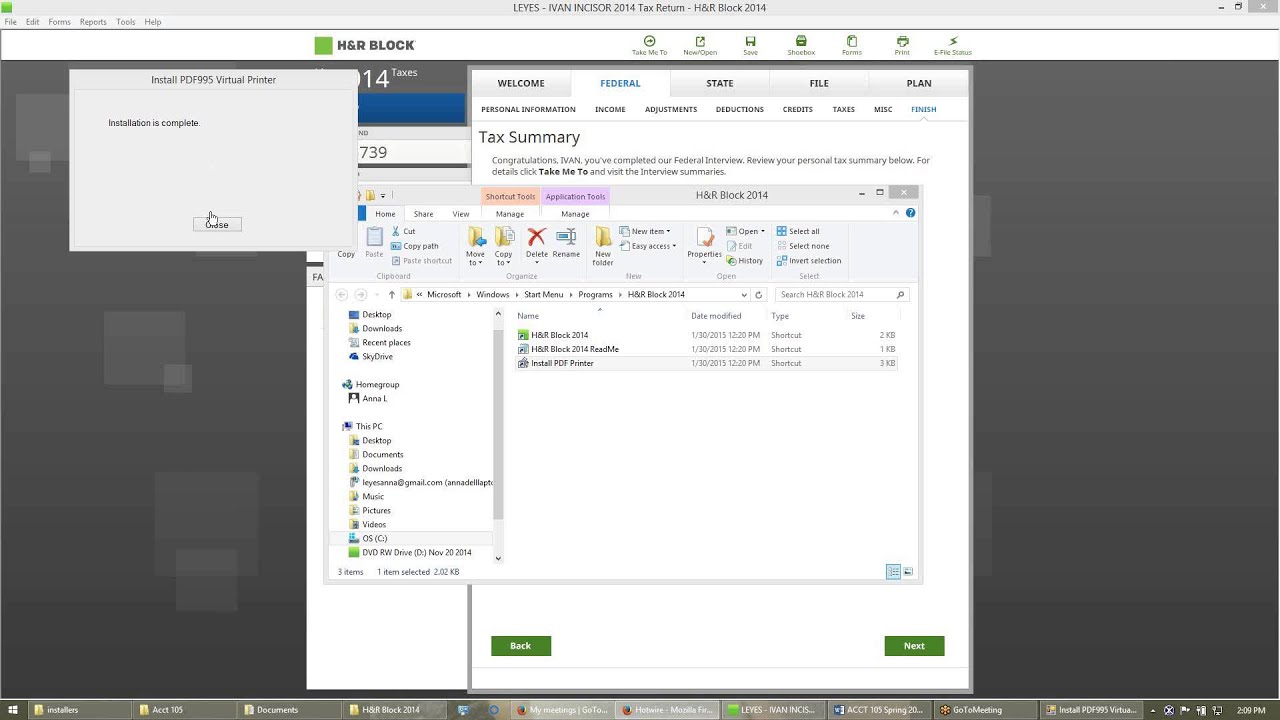This screenshot has height=720, width=1280.
Task: Click Invert selection in the ribbon
Action: (809, 261)
